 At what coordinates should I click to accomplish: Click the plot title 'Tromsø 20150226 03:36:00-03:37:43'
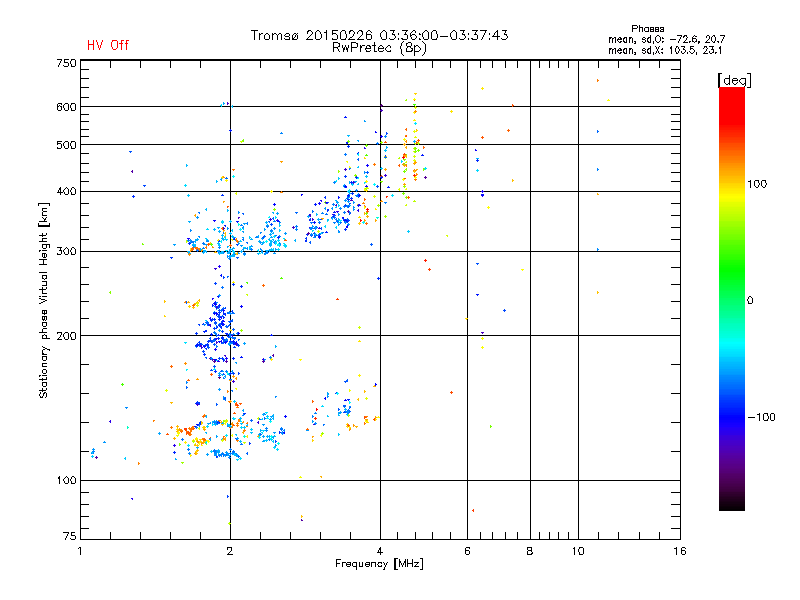coord(379,35)
